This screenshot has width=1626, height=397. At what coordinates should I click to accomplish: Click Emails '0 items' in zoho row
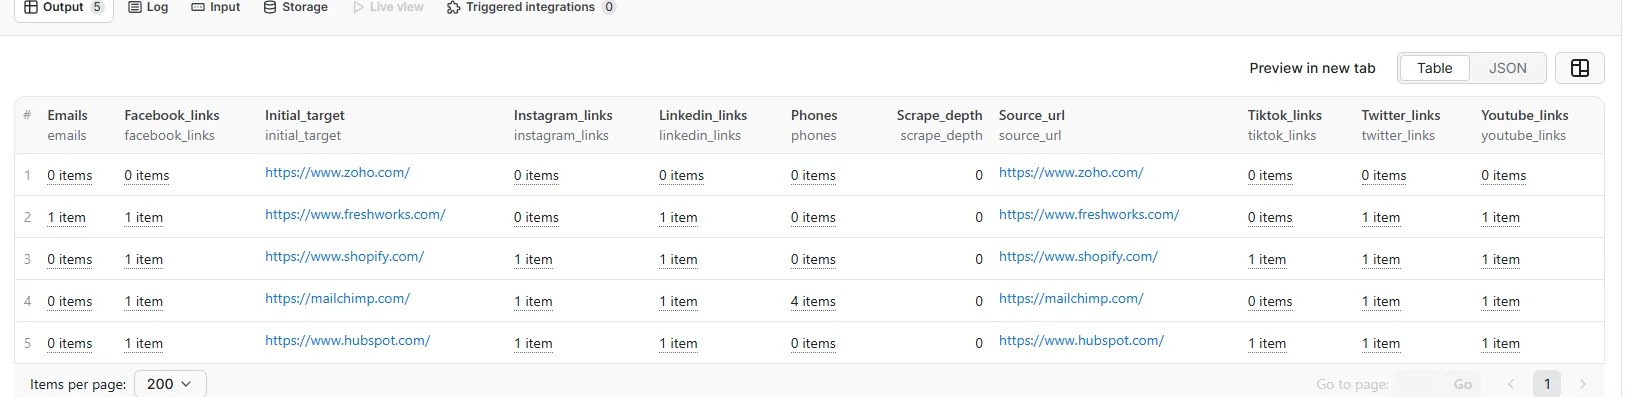pyautogui.click(x=70, y=176)
